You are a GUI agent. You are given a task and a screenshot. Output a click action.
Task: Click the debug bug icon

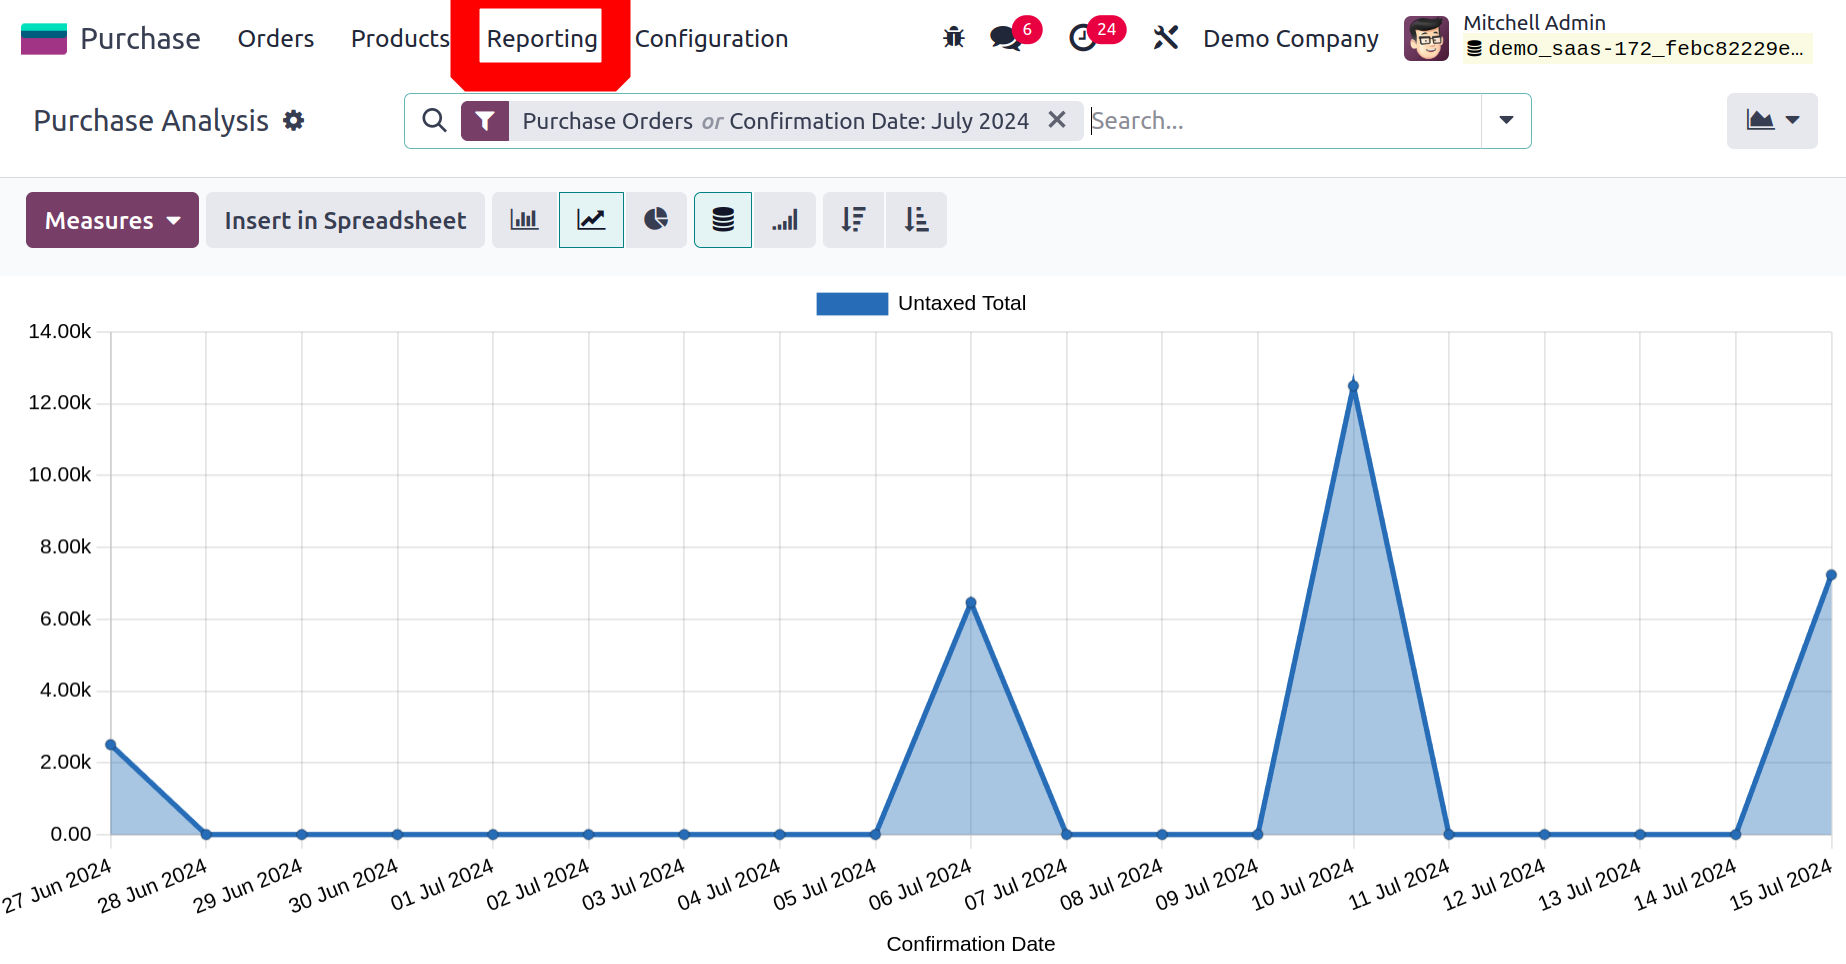pos(953,38)
